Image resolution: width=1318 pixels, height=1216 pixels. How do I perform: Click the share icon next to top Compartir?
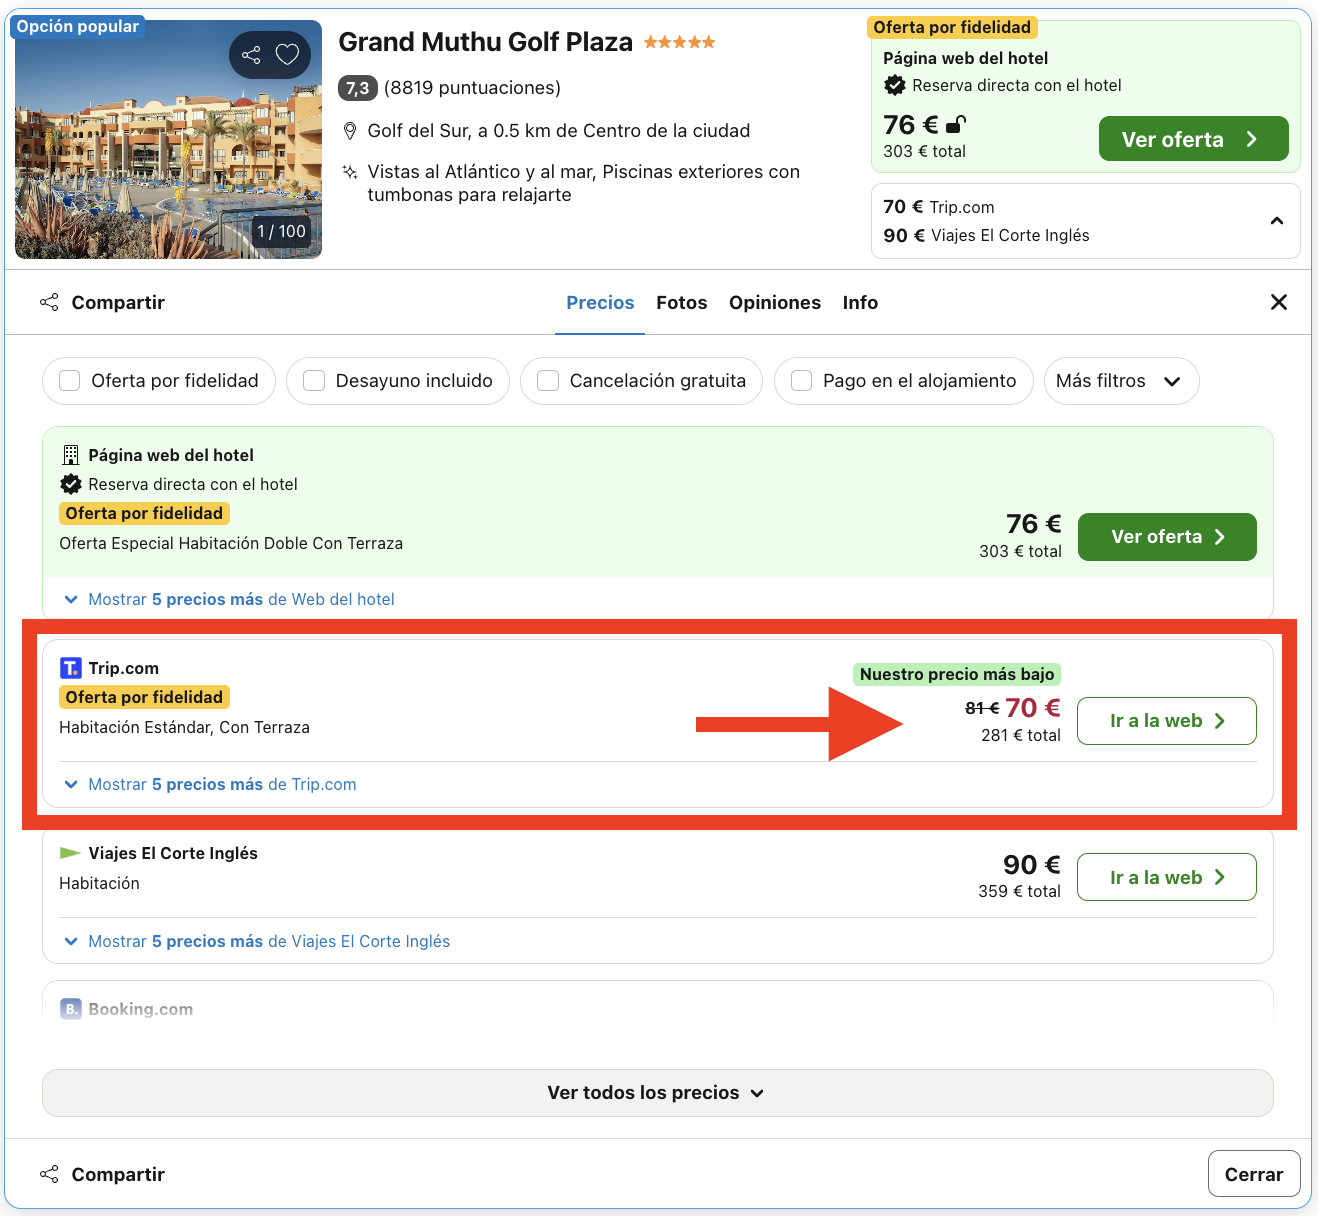coord(49,302)
